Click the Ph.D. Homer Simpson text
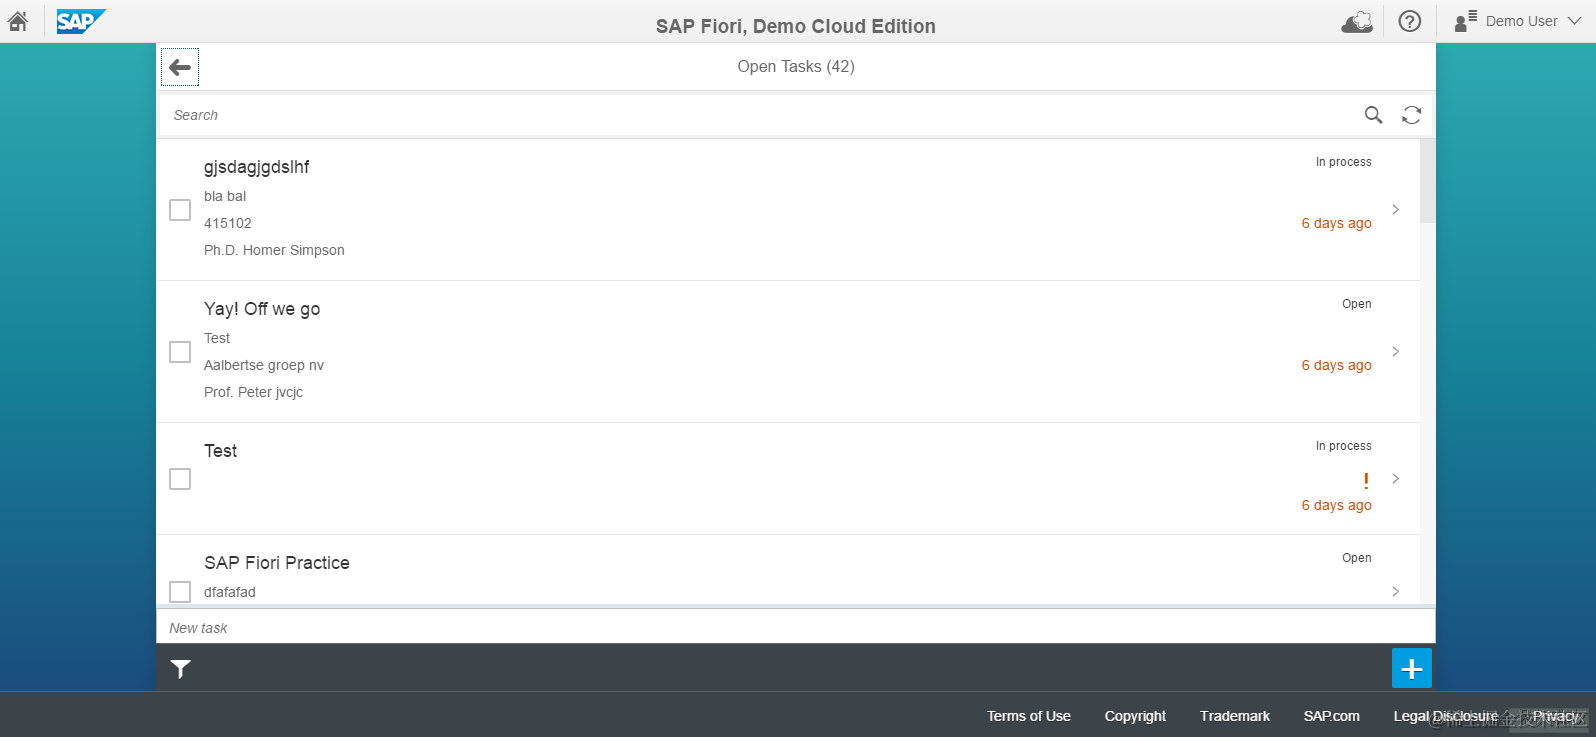This screenshot has width=1596, height=737. [x=274, y=250]
